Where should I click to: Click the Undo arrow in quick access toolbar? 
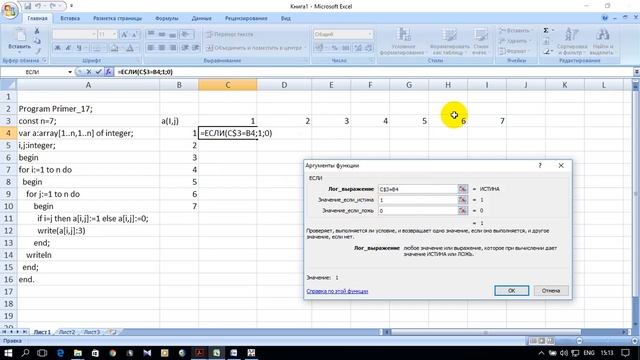coord(38,6)
